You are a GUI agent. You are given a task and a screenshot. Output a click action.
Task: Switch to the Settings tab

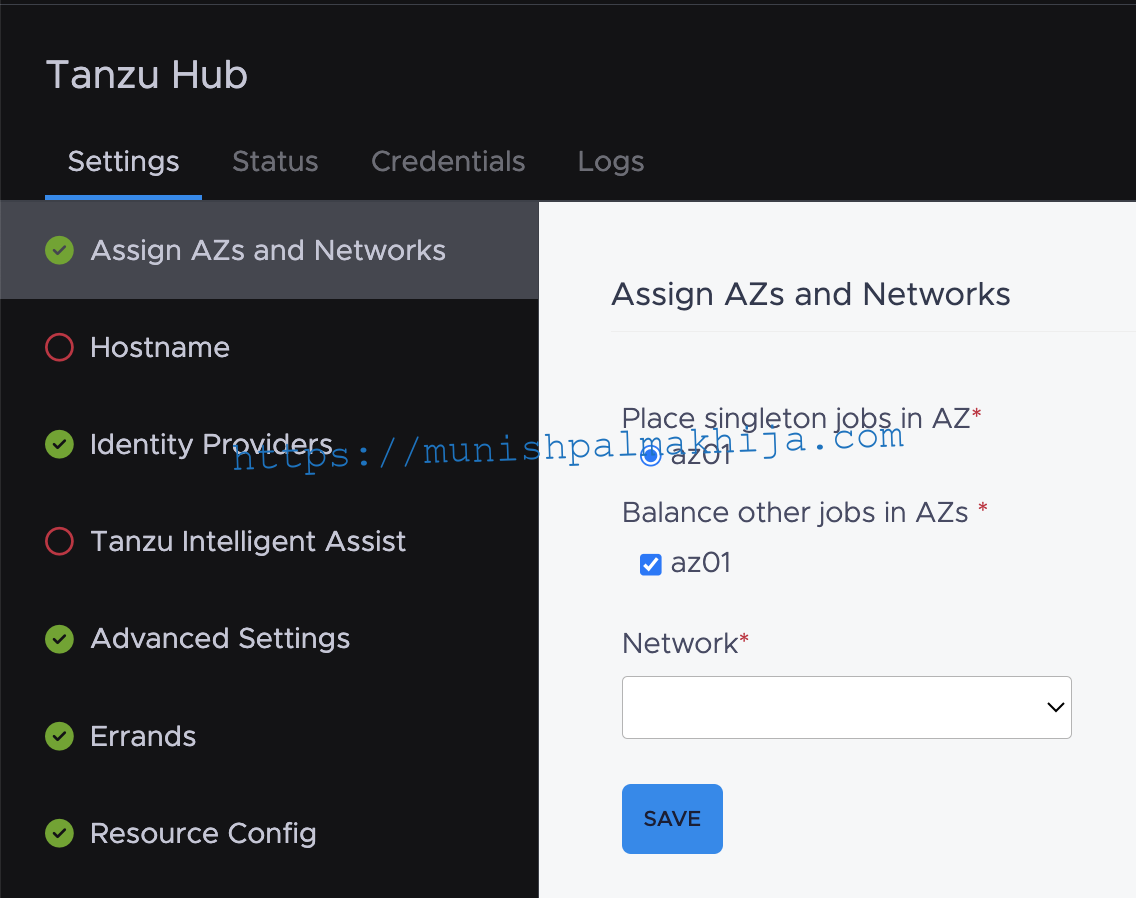pyautogui.click(x=123, y=161)
